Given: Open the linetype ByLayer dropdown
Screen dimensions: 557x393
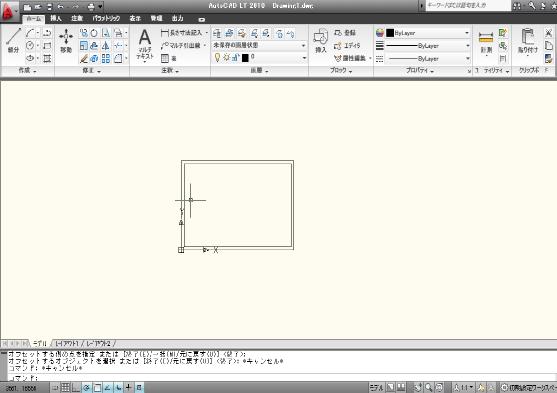Looking at the screenshot, I should pos(429,58).
